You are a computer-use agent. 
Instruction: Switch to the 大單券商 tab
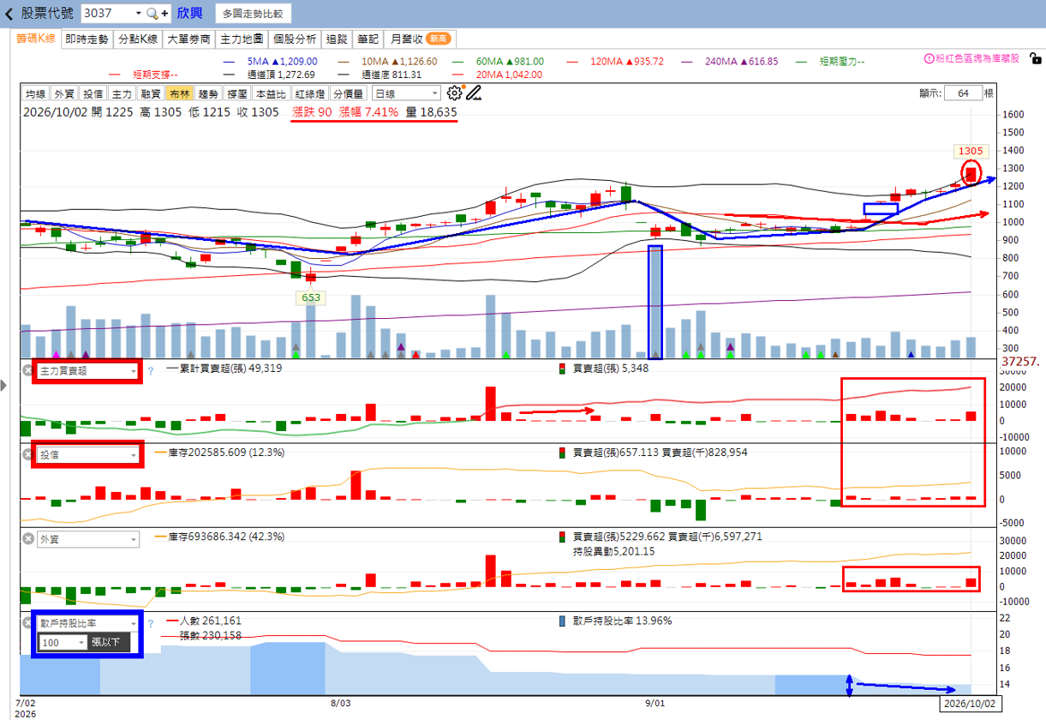[189, 39]
